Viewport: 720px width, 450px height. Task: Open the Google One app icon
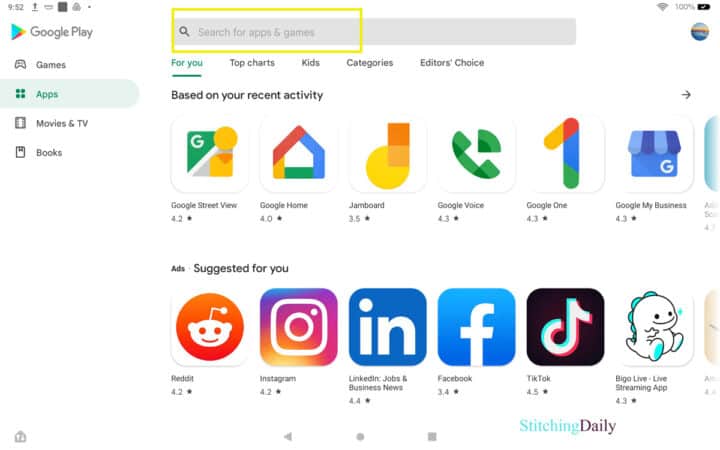(x=565, y=154)
